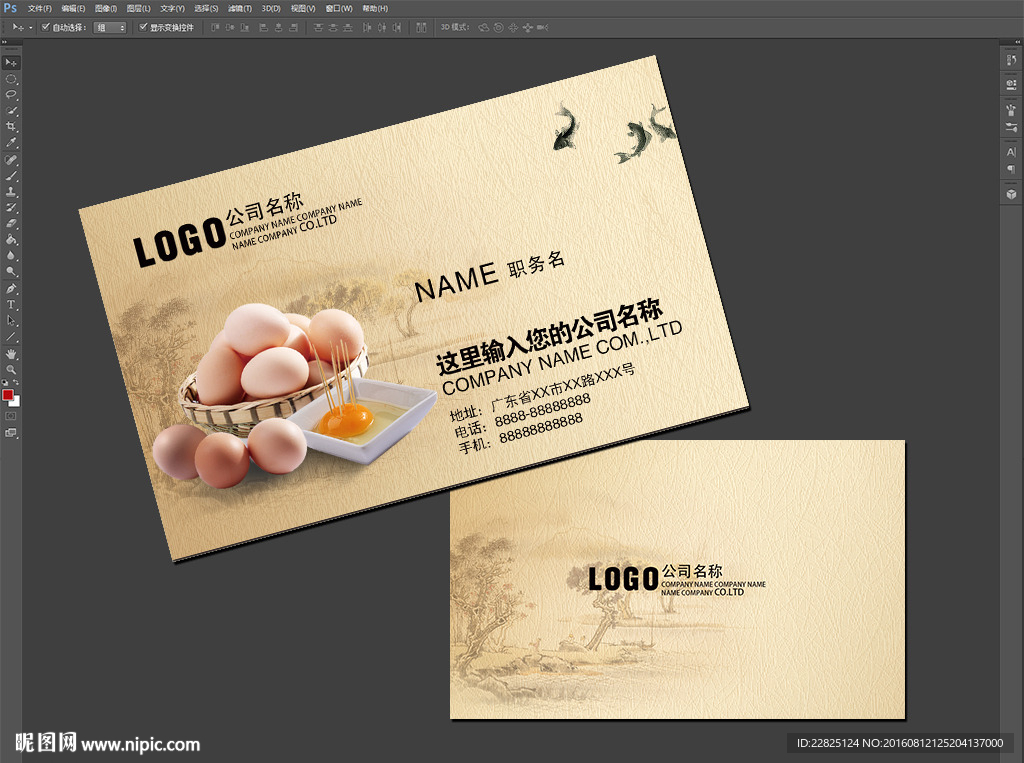Image resolution: width=1024 pixels, height=763 pixels.
Task: Select the Dodge tool
Action: coord(11,271)
